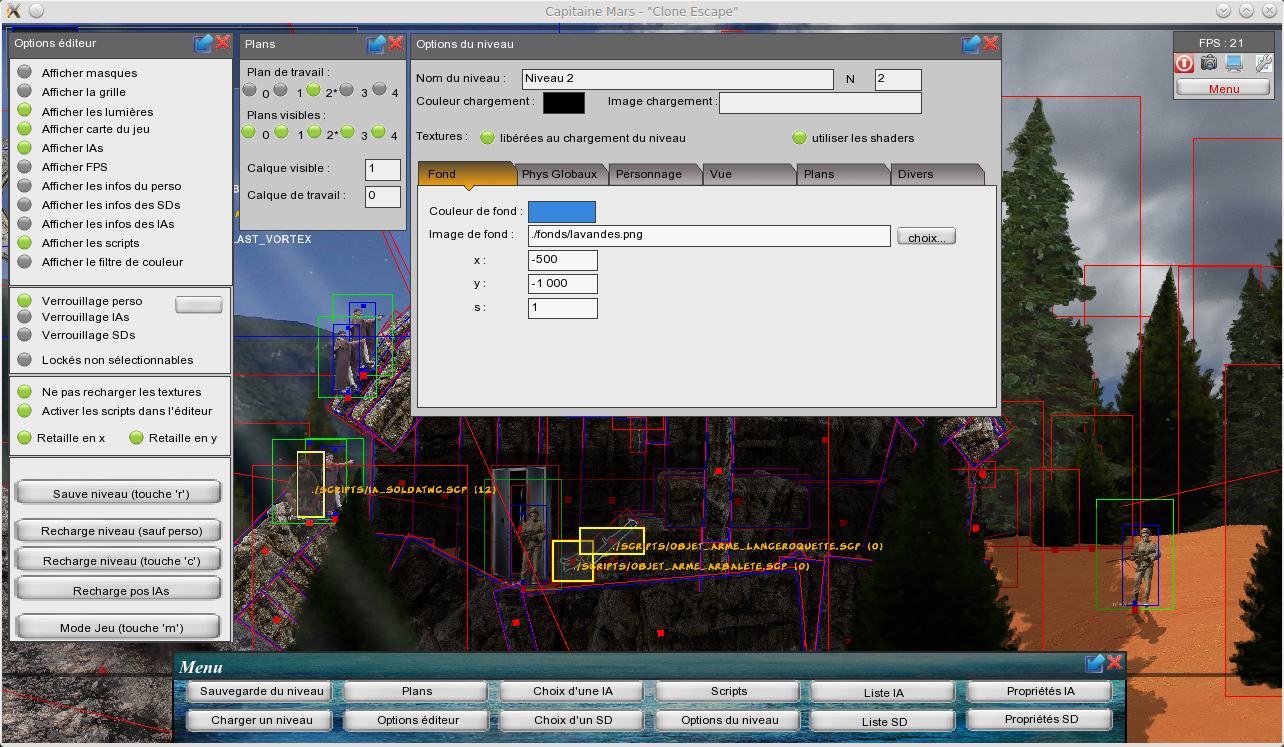
Task: Switch to the Phys Globaux tab
Action: pyautogui.click(x=560, y=174)
